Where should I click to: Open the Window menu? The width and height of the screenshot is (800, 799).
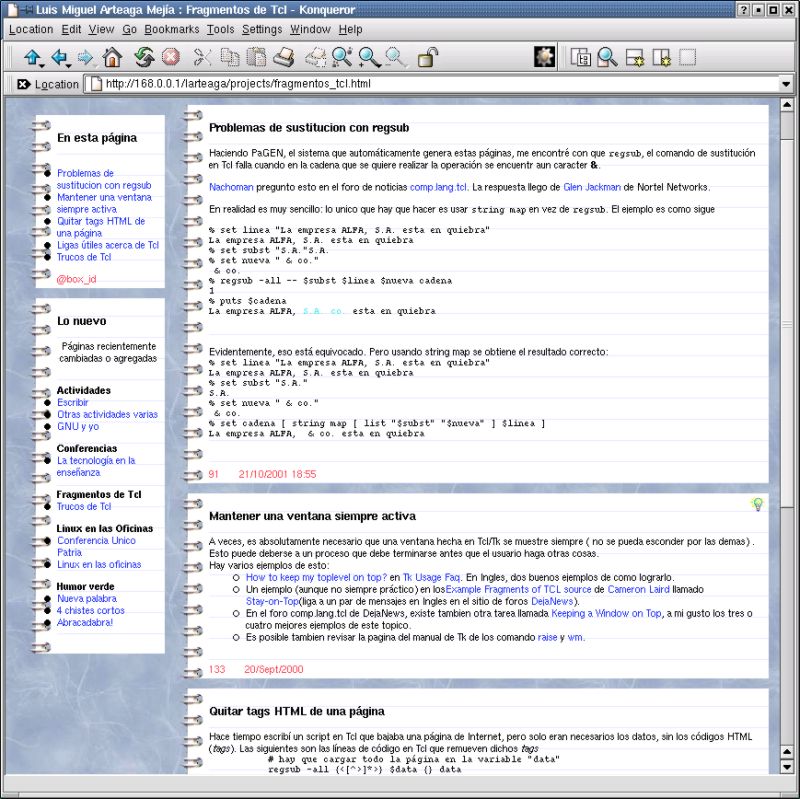(x=311, y=30)
